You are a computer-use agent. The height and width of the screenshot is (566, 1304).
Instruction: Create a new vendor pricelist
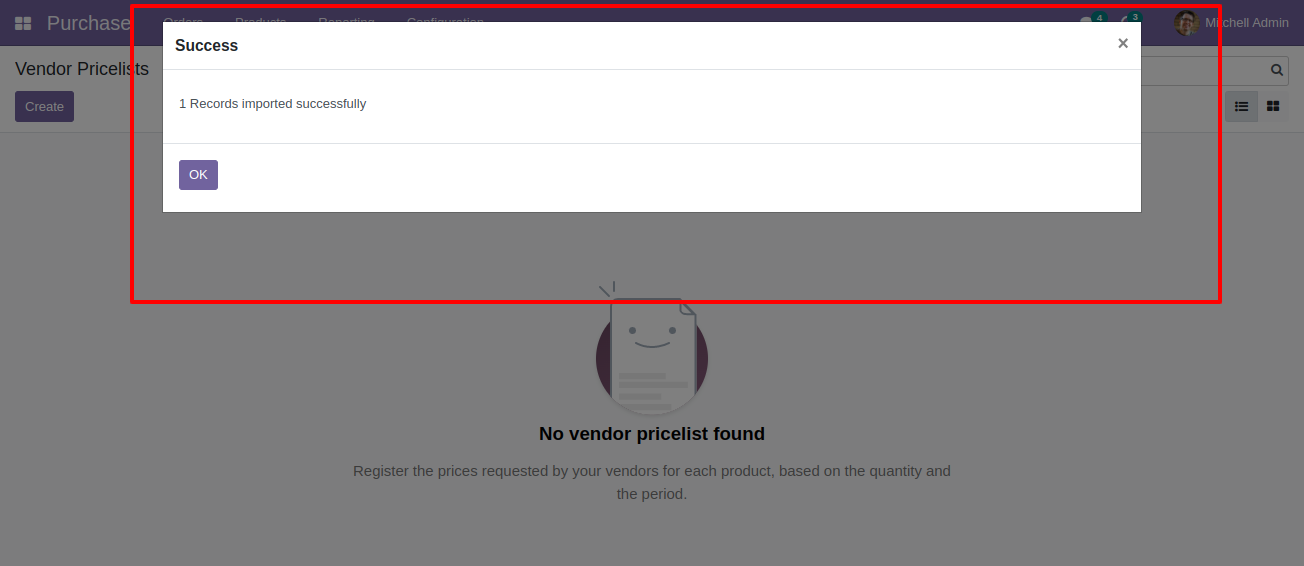(44, 107)
